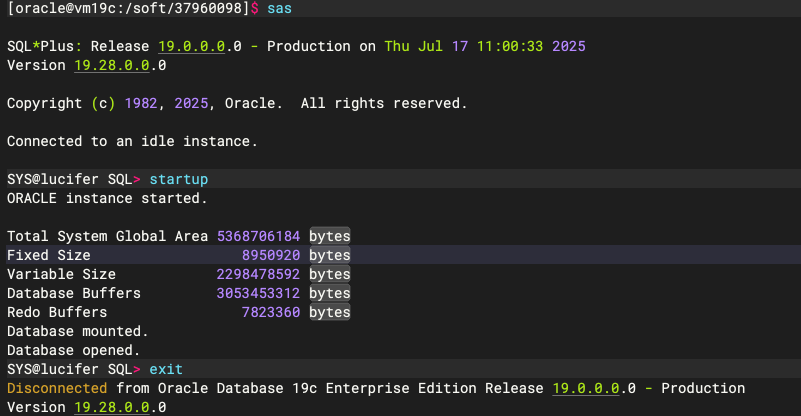801x416 pixels.
Task: Click the Oracle copyright notice line
Action: [x=236, y=103]
